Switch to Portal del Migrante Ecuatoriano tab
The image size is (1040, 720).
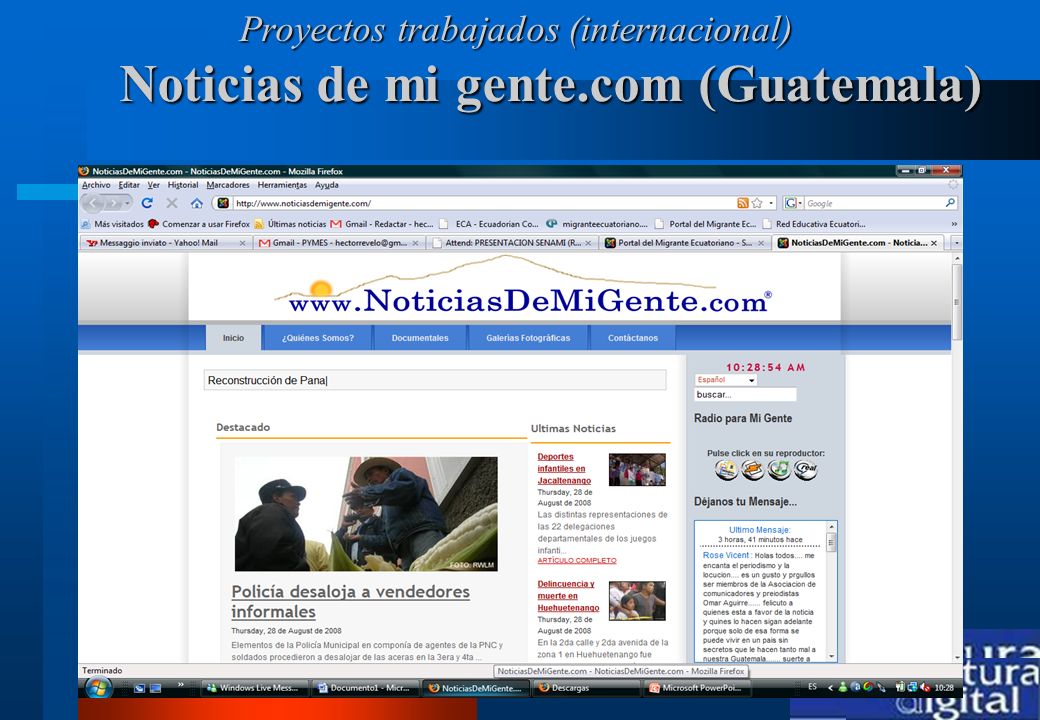[684, 243]
